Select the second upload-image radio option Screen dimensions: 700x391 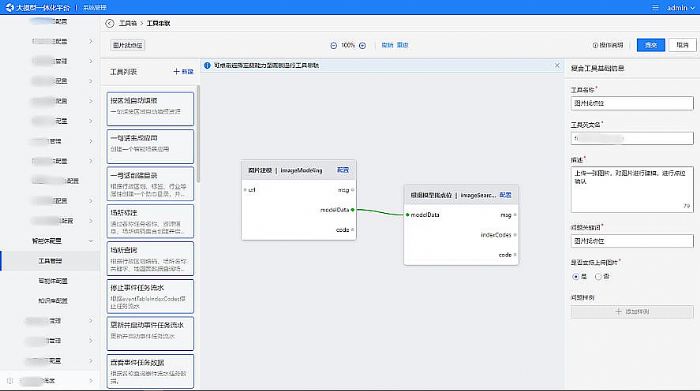pyautogui.click(x=598, y=277)
